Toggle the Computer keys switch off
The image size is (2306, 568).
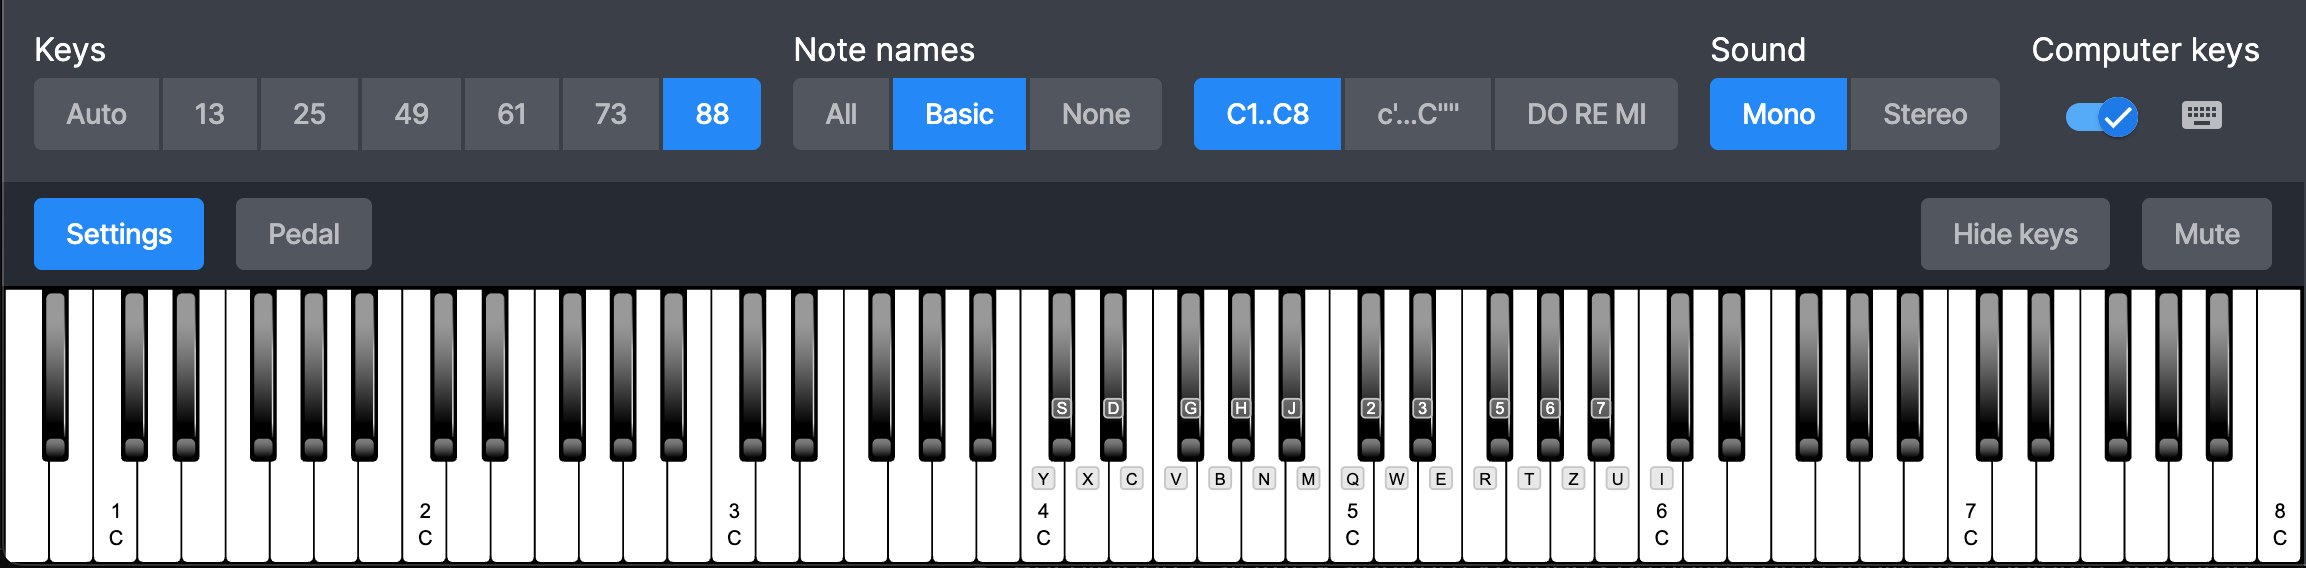(x=2102, y=116)
